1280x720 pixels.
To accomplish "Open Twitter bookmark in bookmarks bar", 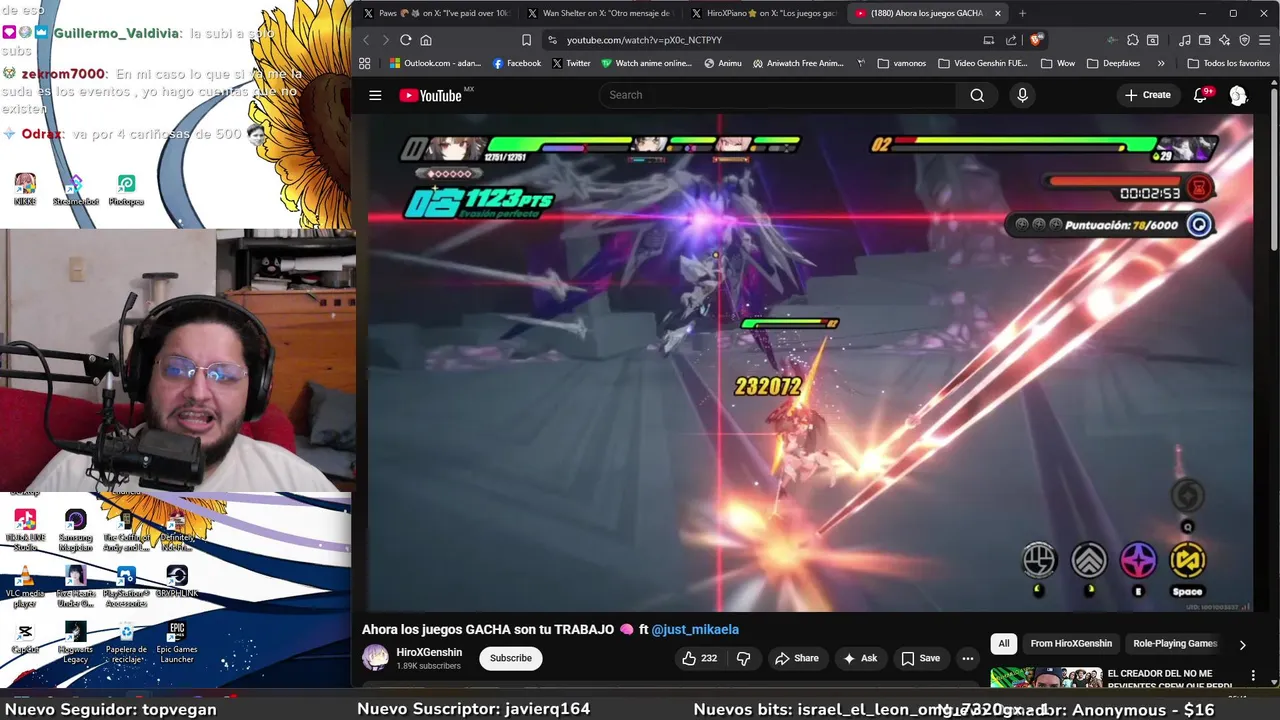I will click(571, 63).
